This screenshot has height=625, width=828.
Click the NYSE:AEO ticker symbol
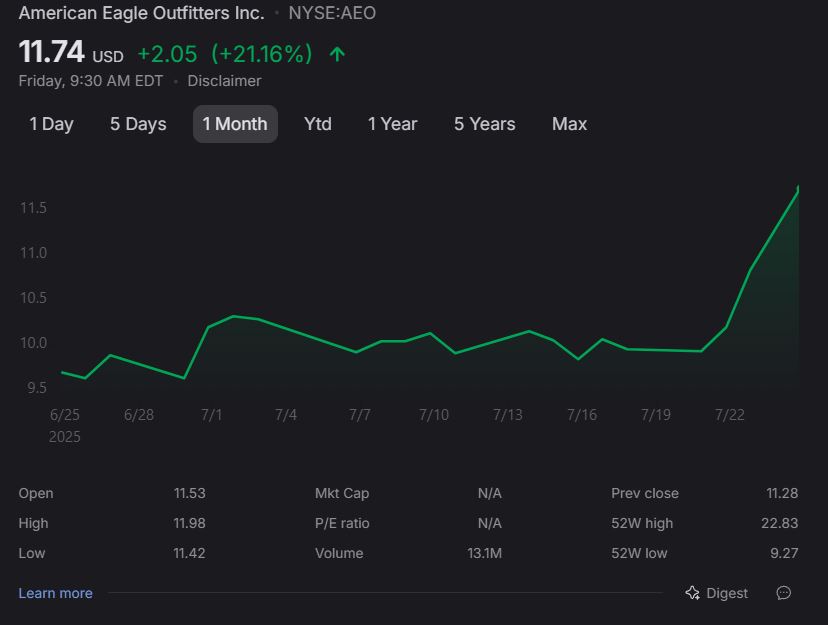click(x=332, y=13)
